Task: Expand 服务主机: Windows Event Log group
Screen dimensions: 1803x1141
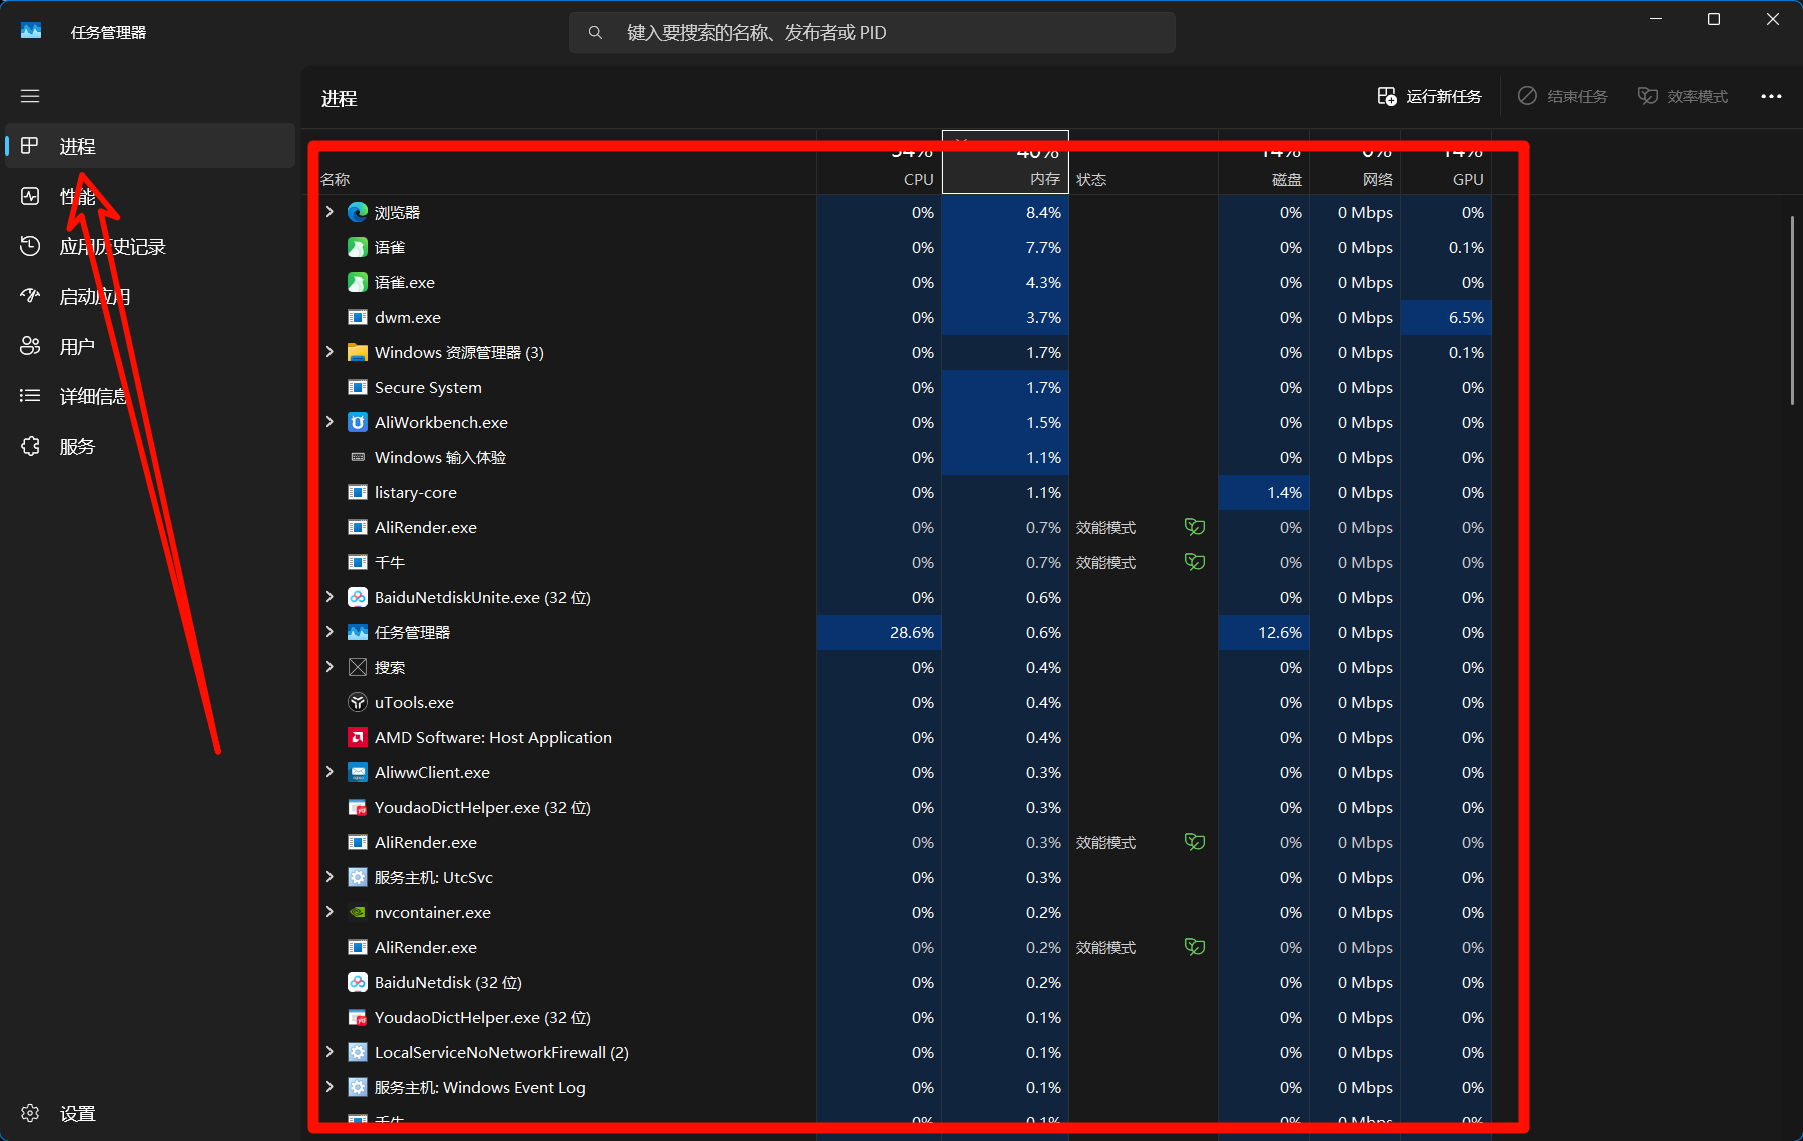Action: pyautogui.click(x=329, y=1087)
